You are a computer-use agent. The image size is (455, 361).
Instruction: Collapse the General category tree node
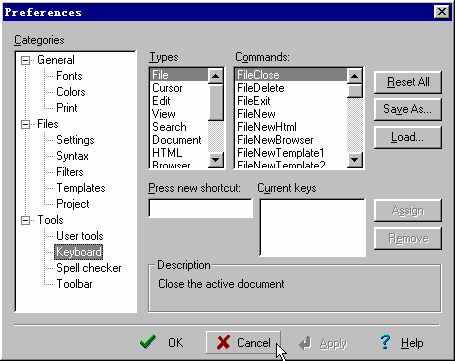25,61
